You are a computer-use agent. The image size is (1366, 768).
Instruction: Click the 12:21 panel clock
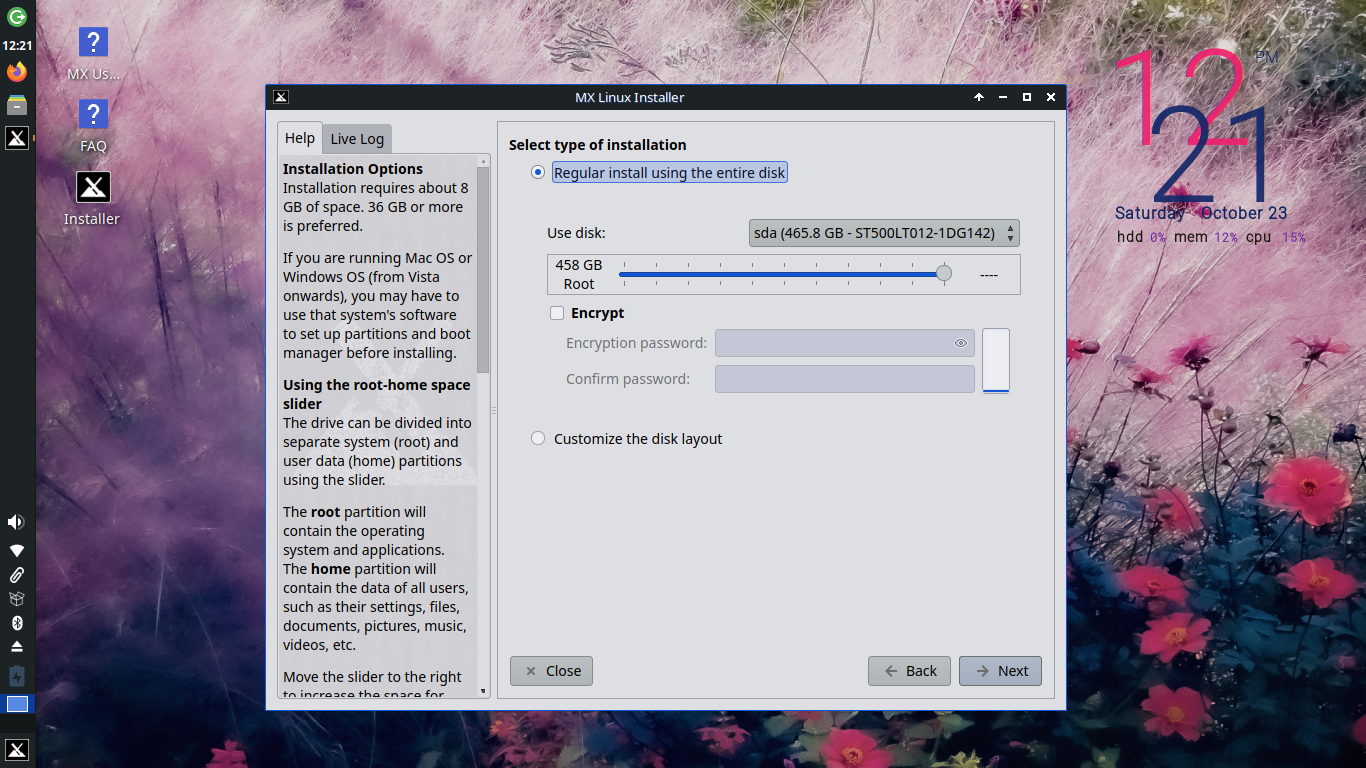pos(17,45)
